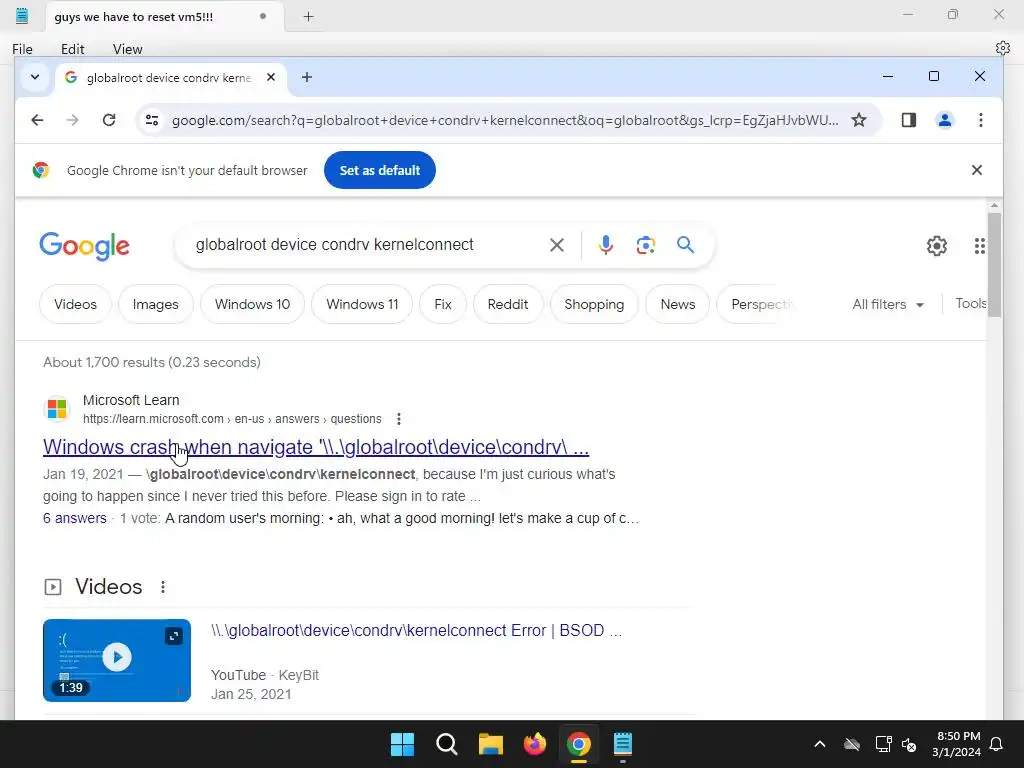
Task: Go to Google homepage via logo
Action: (84, 246)
